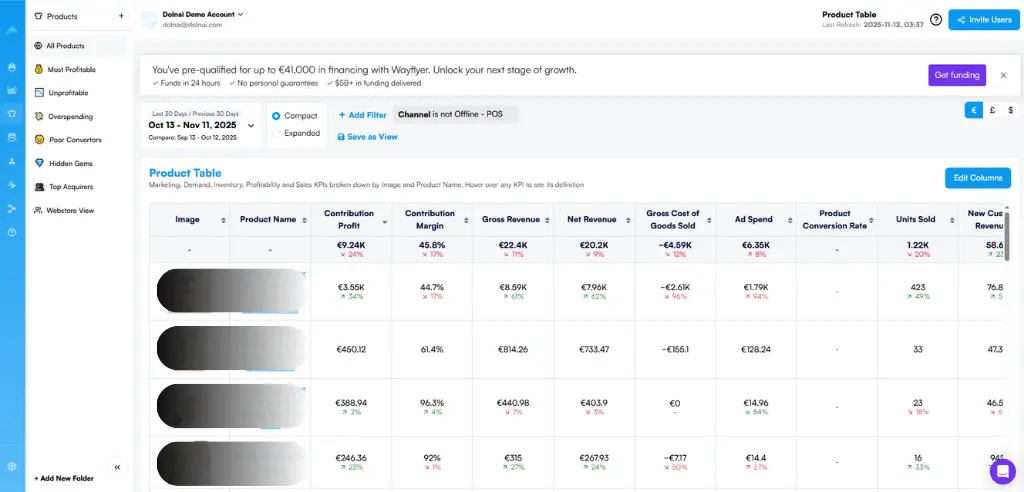
Task: Select Compact table view
Action: (295, 116)
